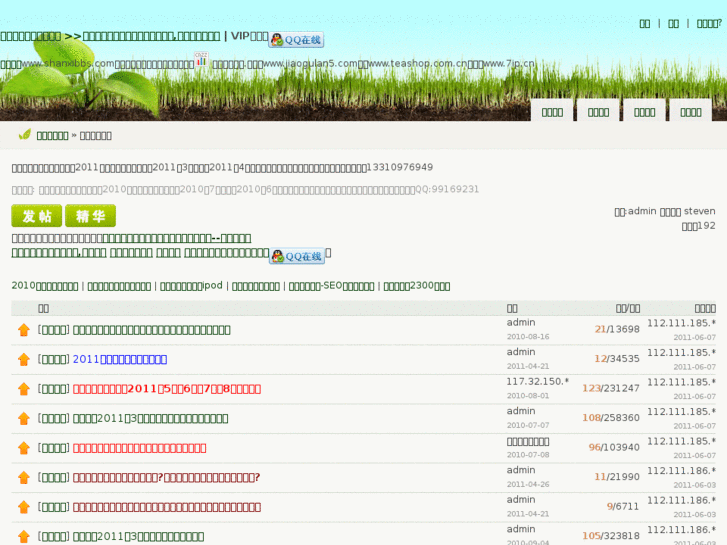
Task: Click last poster 112.111.185.* in 123/231247 row
Action: coord(681,382)
